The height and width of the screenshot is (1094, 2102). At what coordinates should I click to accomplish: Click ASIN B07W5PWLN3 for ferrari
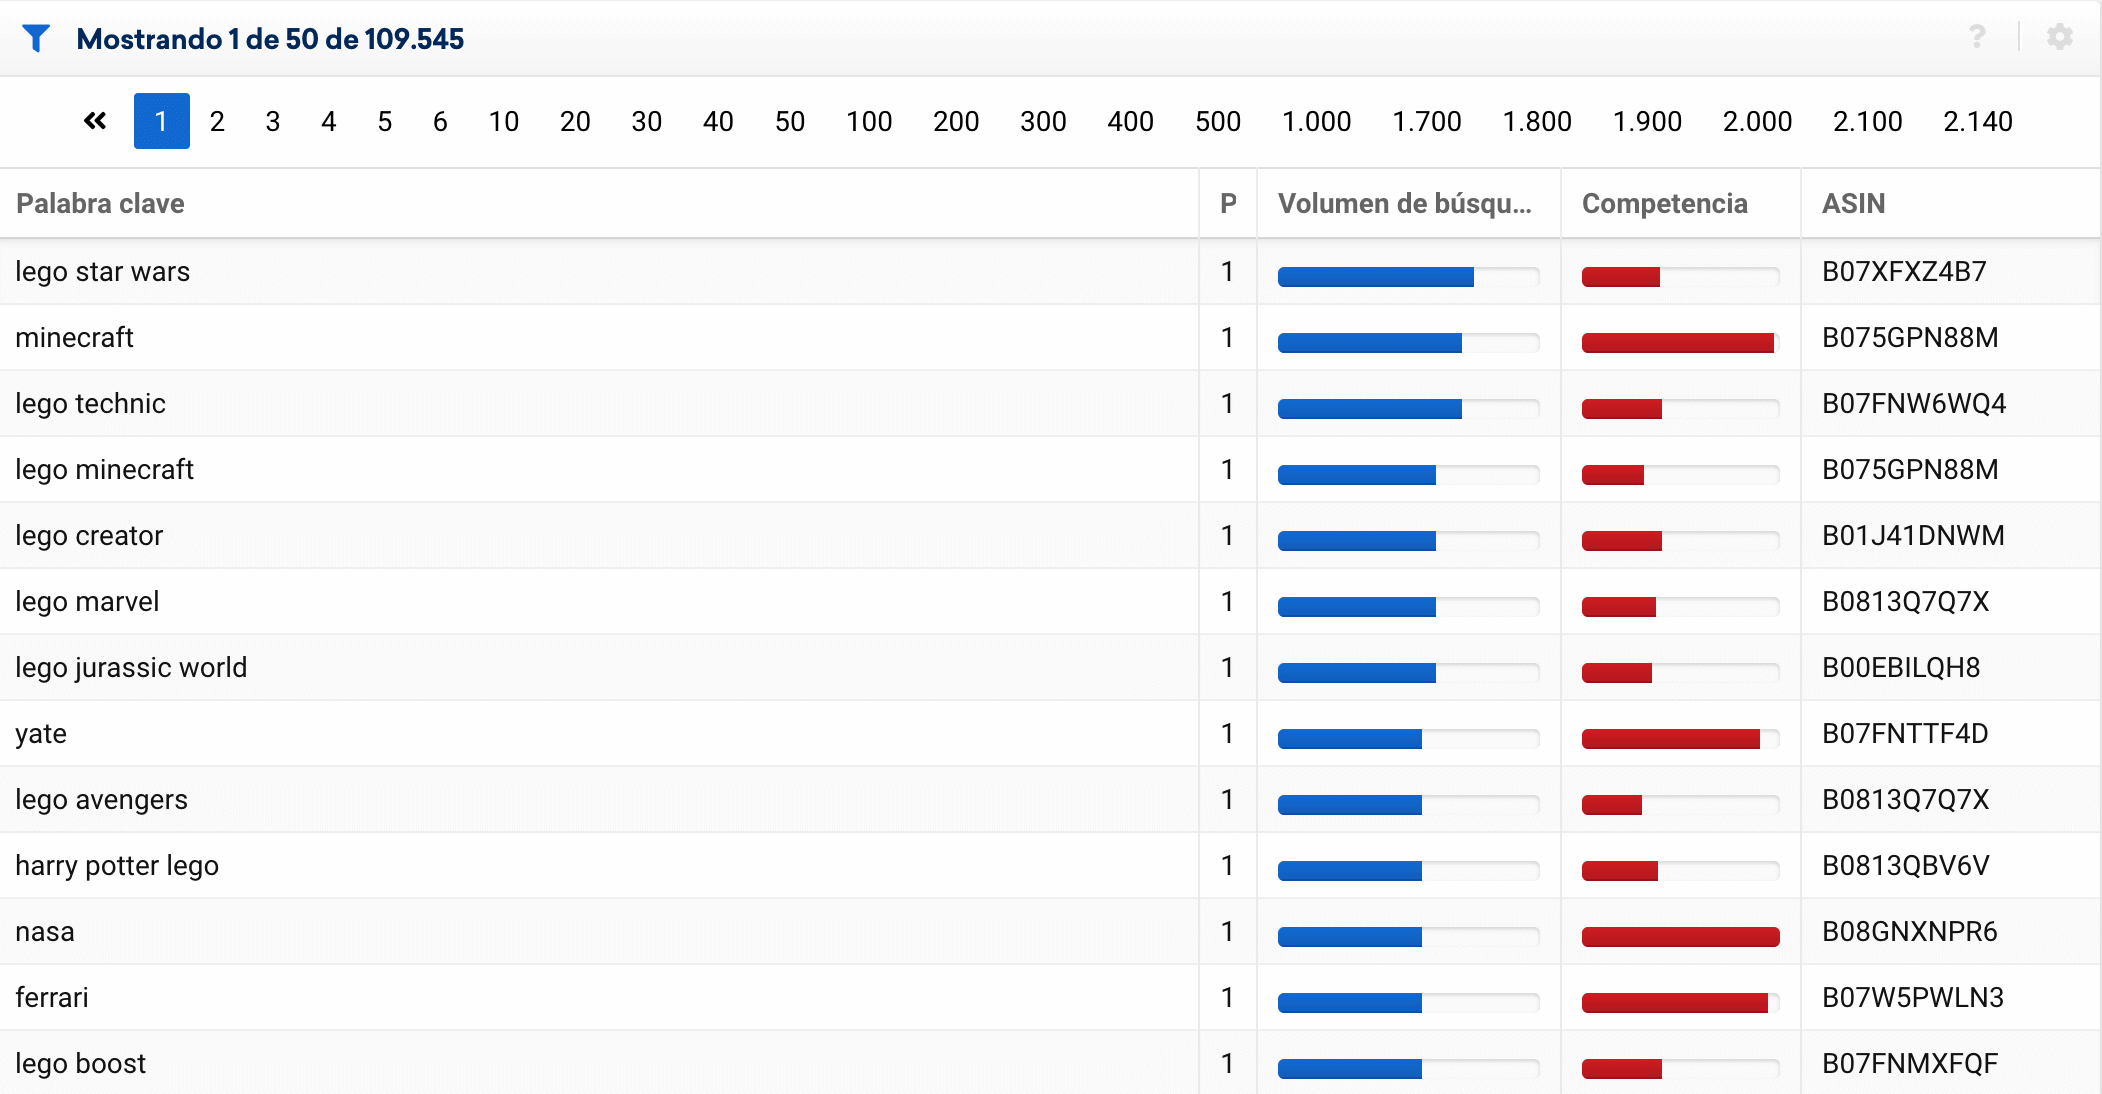(x=1912, y=997)
